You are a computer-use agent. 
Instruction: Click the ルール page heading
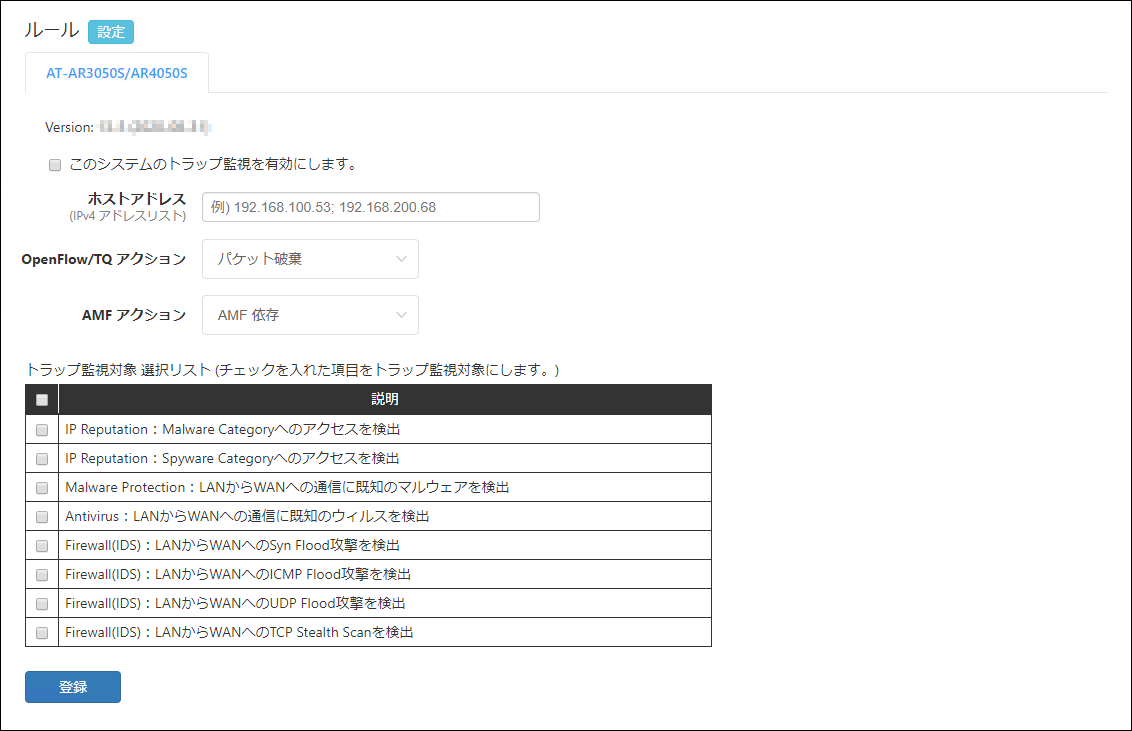[51, 30]
